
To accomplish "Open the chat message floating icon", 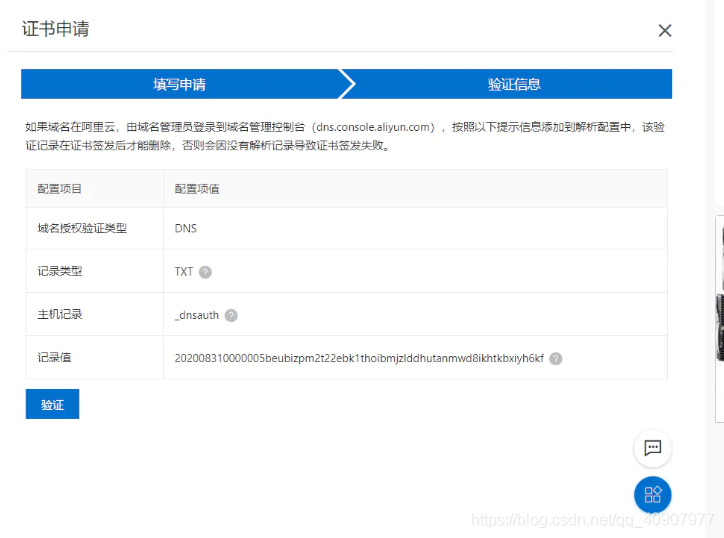I will click(x=652, y=448).
